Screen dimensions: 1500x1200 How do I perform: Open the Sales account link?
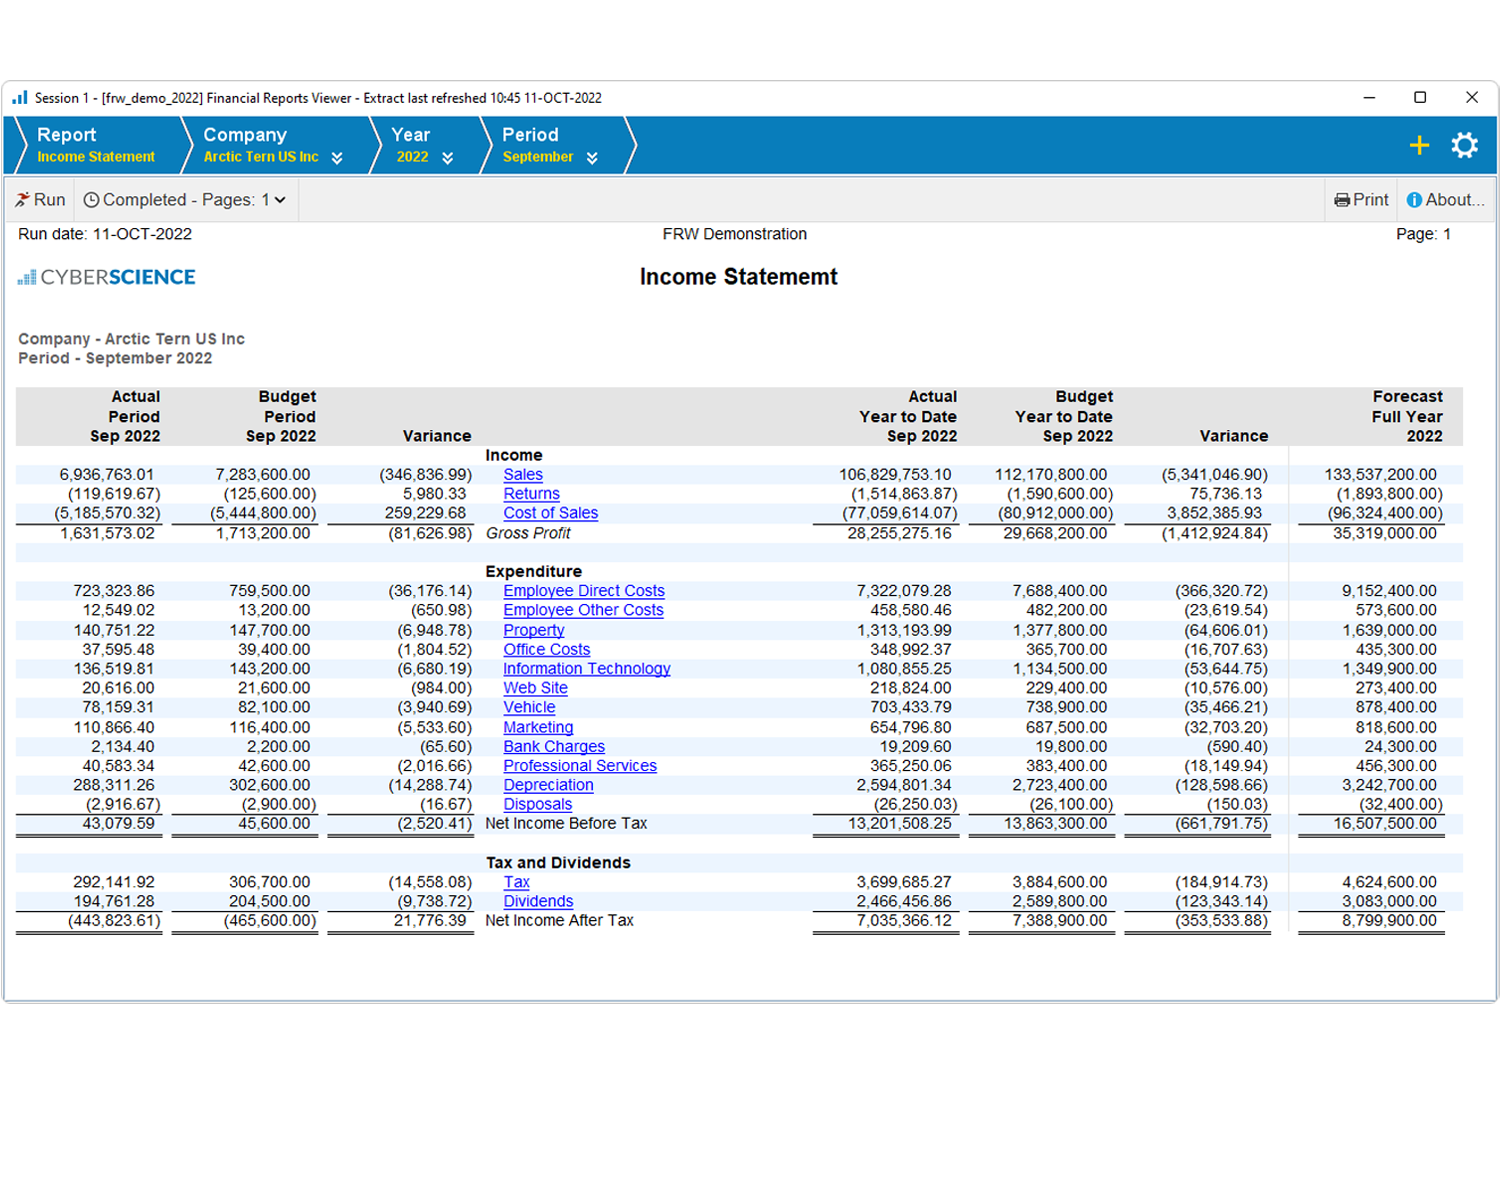pos(522,474)
